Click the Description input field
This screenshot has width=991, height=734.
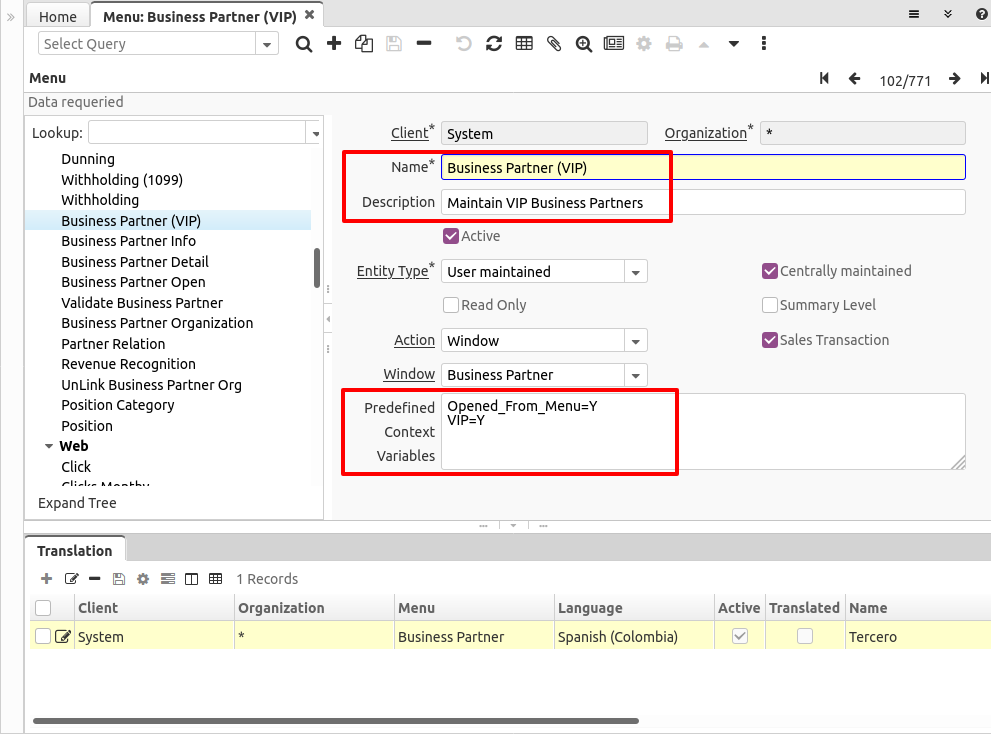[x=702, y=203]
